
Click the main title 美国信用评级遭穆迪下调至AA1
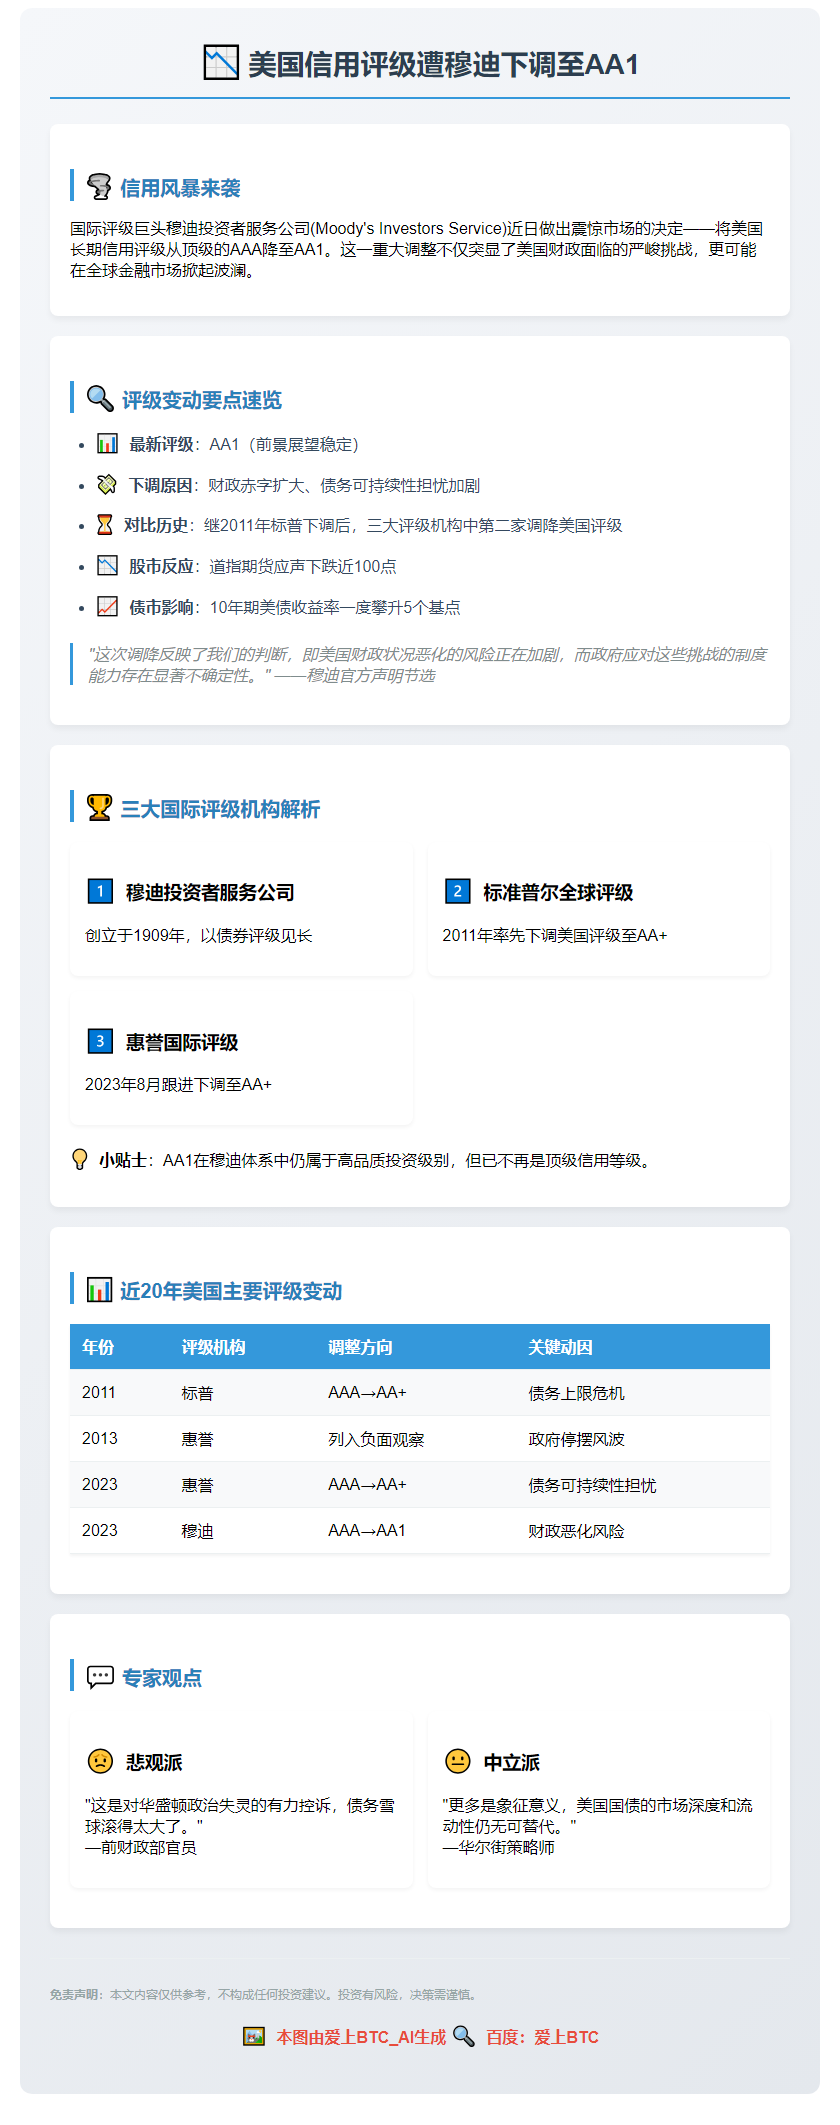443,64
